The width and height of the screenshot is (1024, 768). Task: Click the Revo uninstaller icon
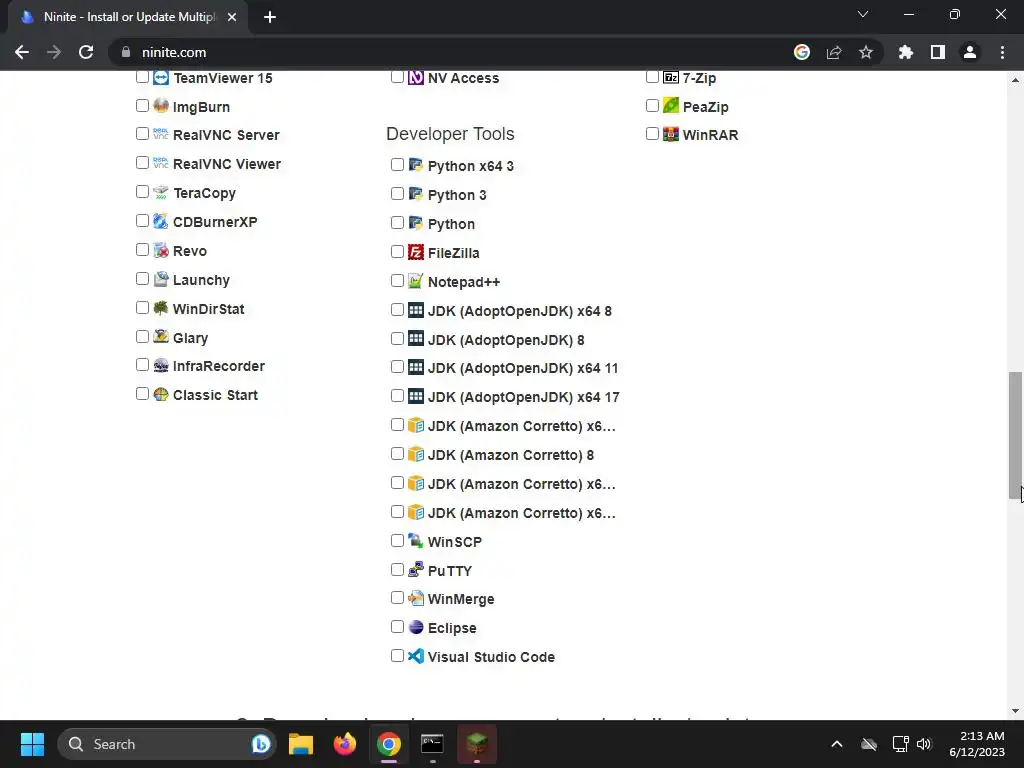click(x=161, y=250)
